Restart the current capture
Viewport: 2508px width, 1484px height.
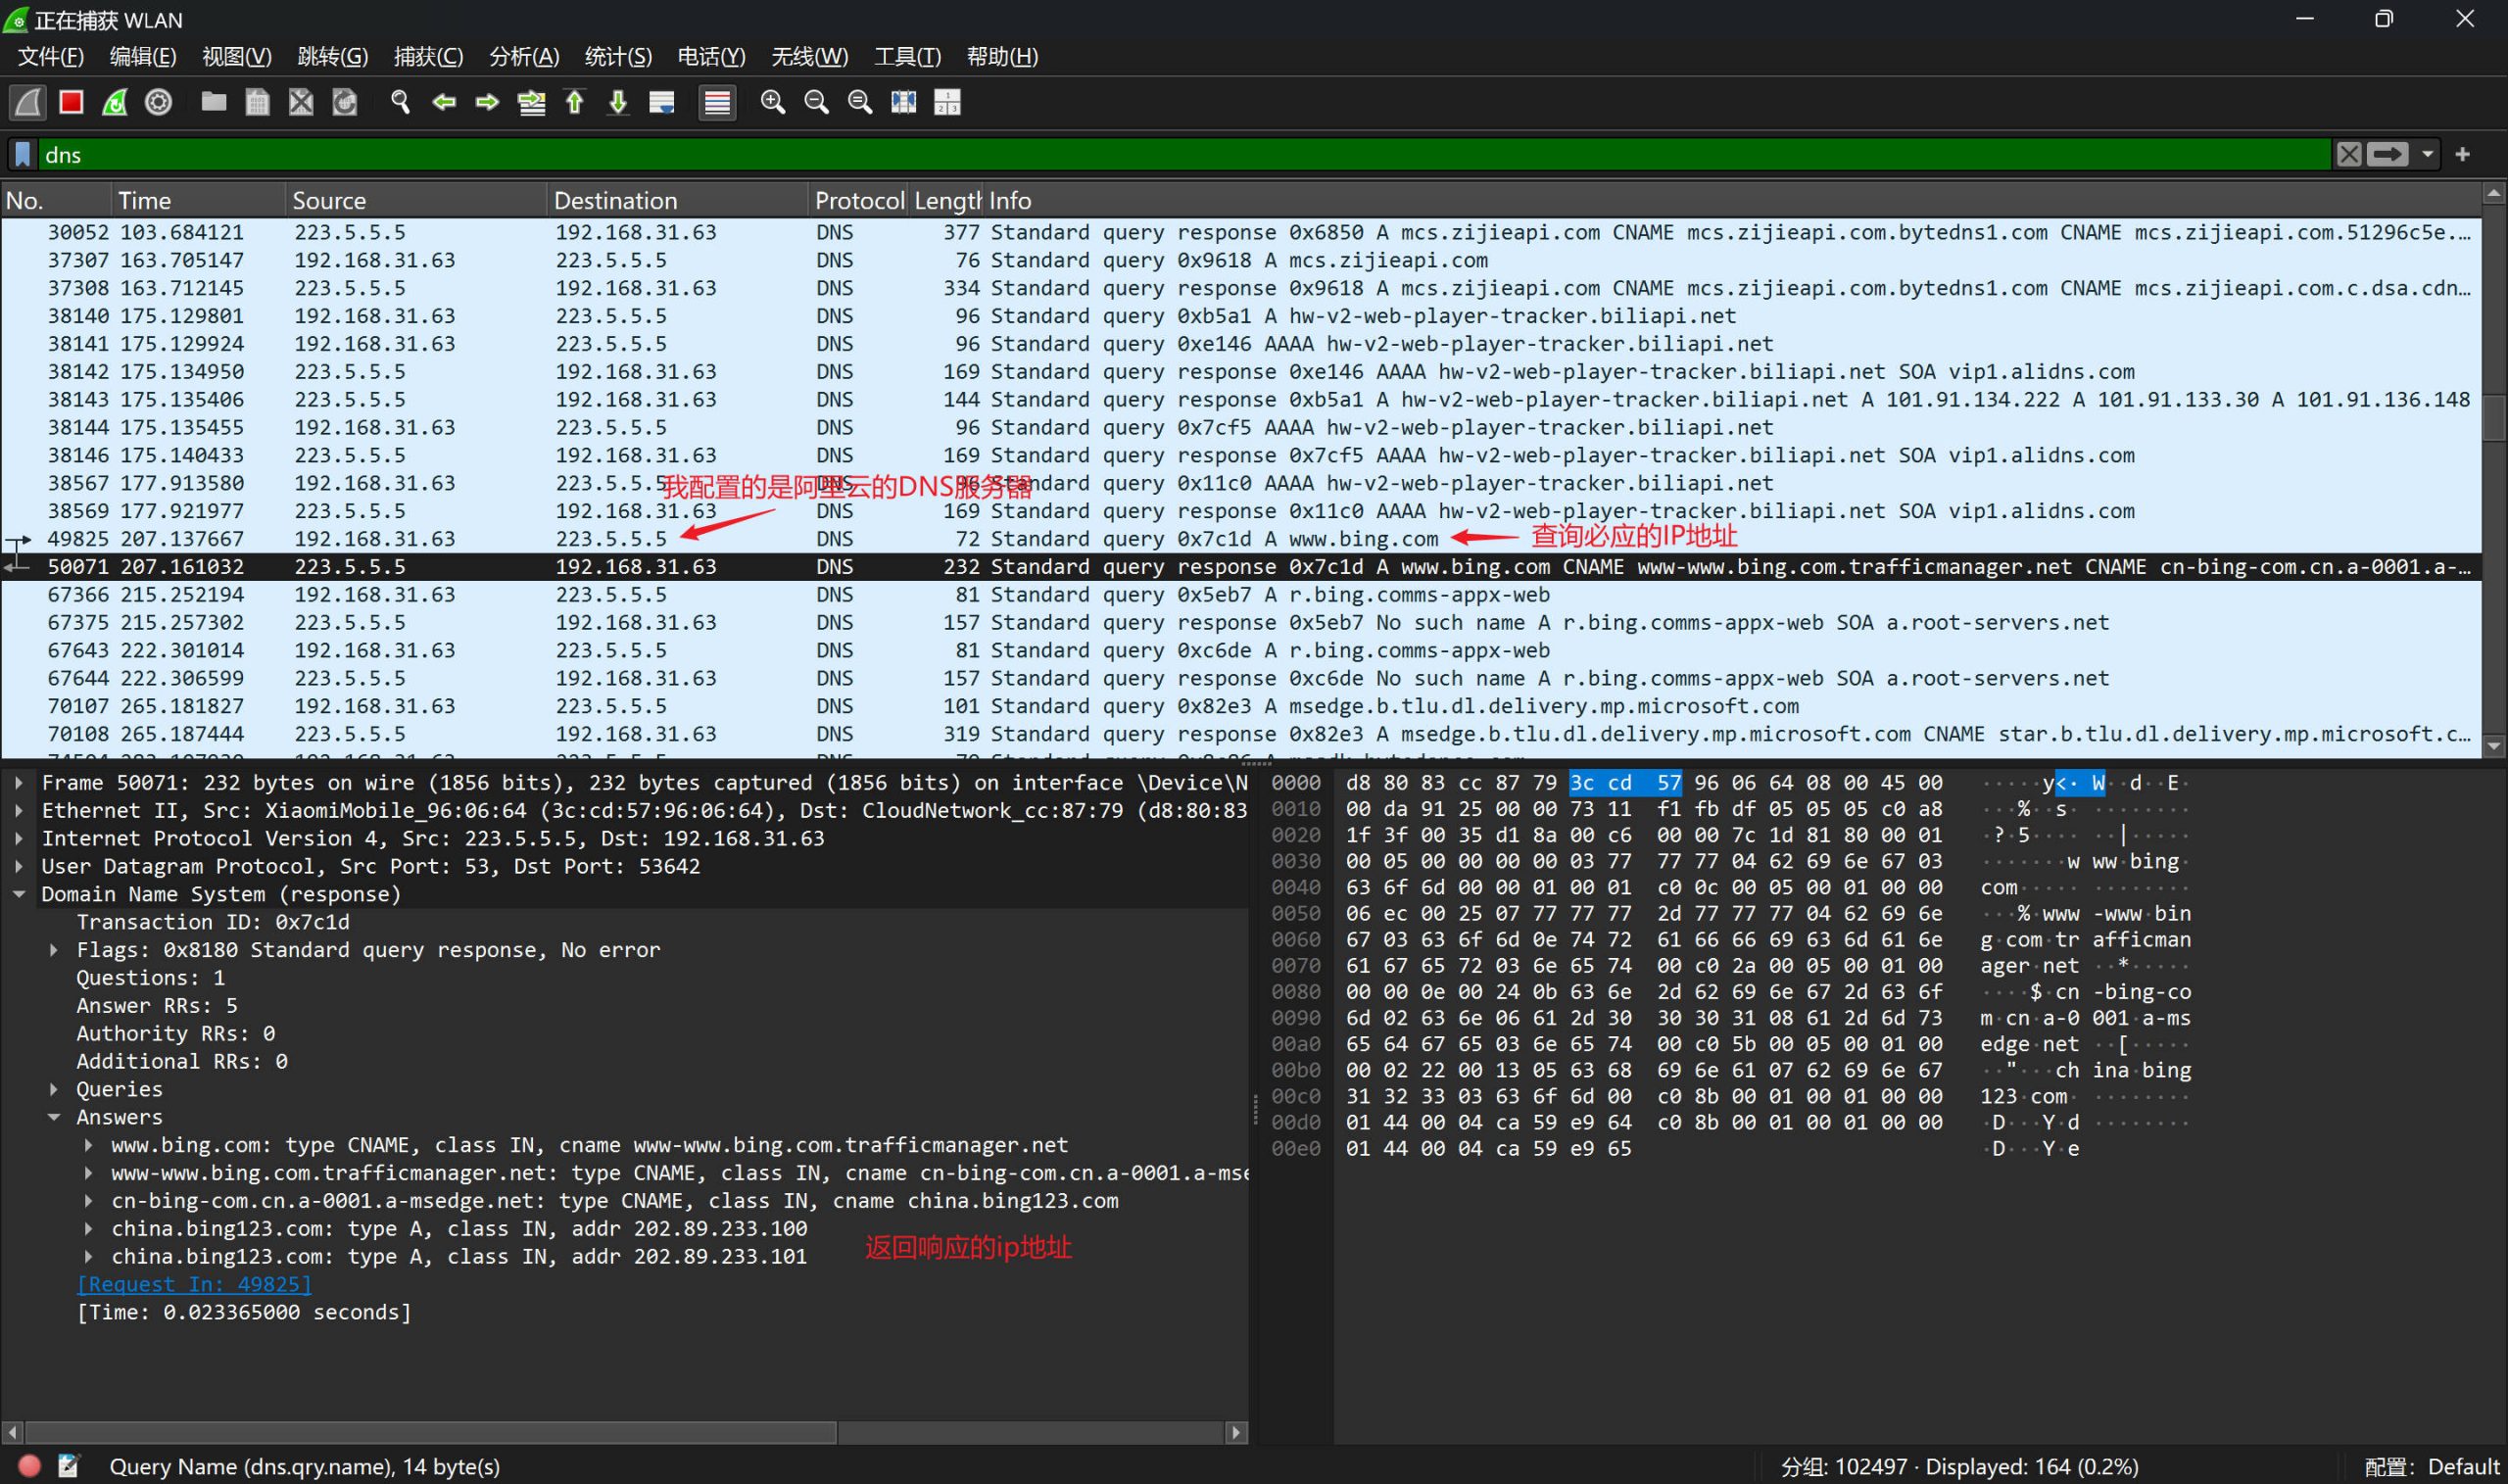point(115,102)
